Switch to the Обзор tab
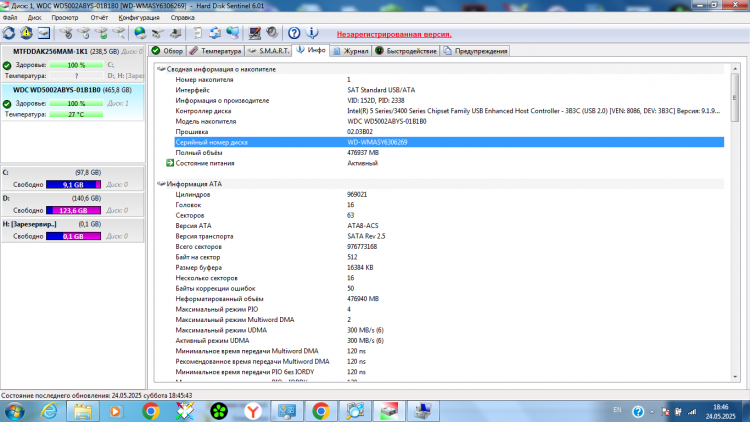This screenshot has height=422, width=750. (x=167, y=51)
